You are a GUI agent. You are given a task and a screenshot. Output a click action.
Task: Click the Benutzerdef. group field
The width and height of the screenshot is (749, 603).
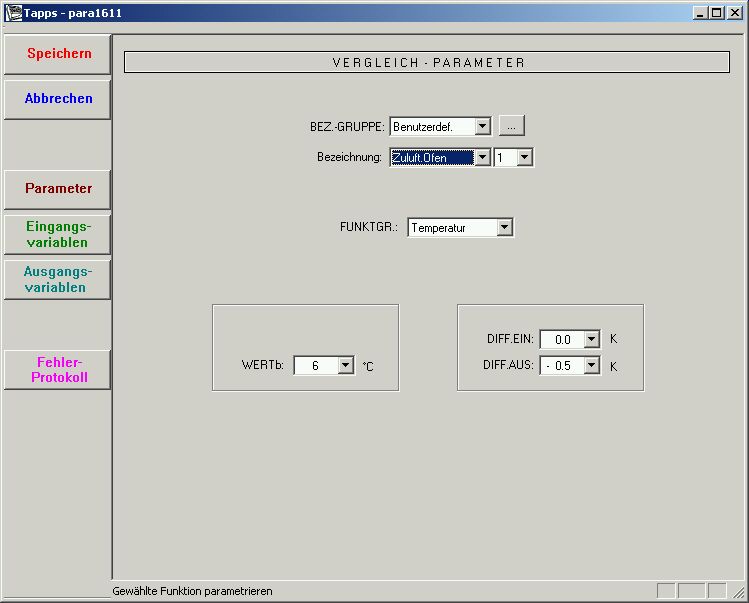pos(431,126)
